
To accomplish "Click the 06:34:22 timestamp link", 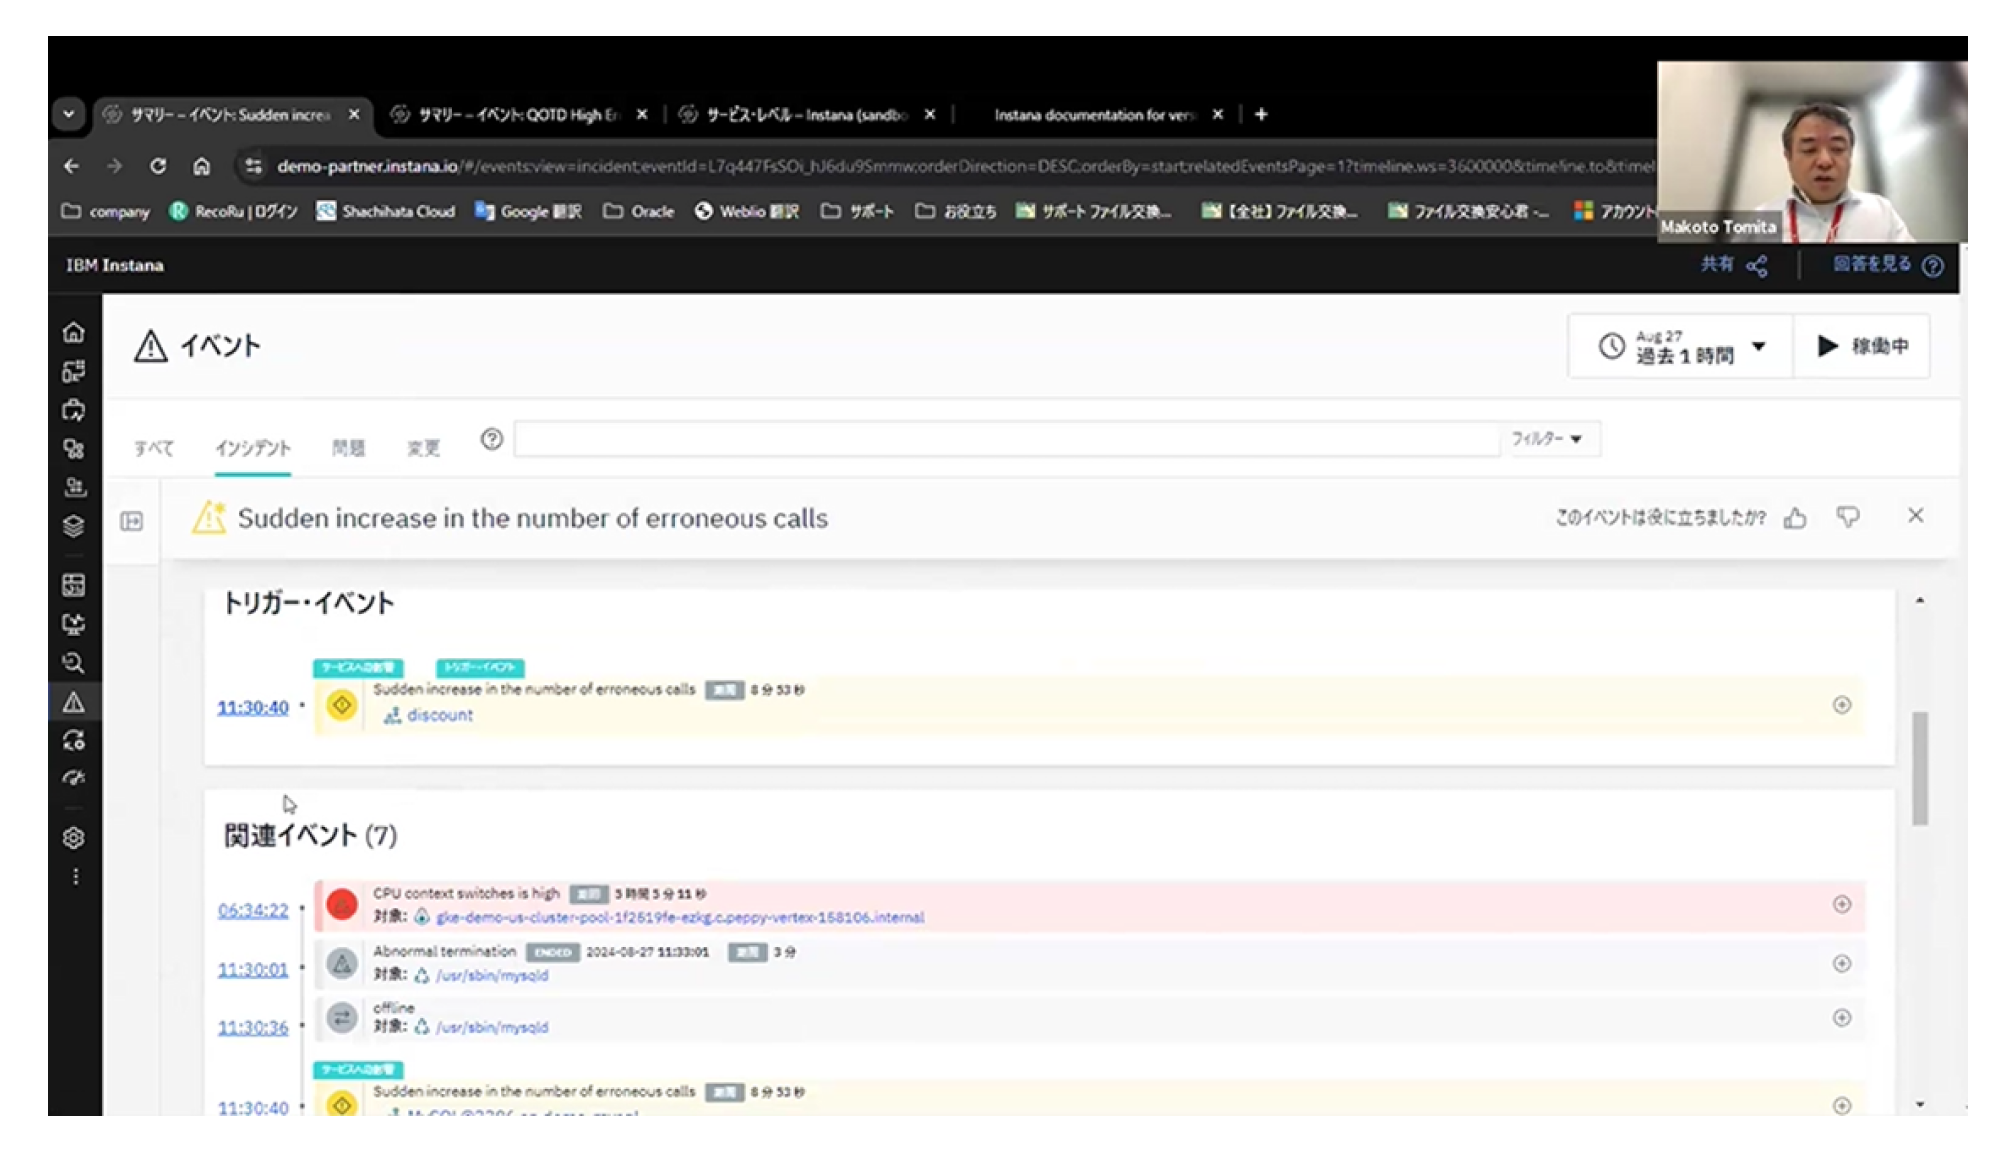I will click(x=253, y=911).
